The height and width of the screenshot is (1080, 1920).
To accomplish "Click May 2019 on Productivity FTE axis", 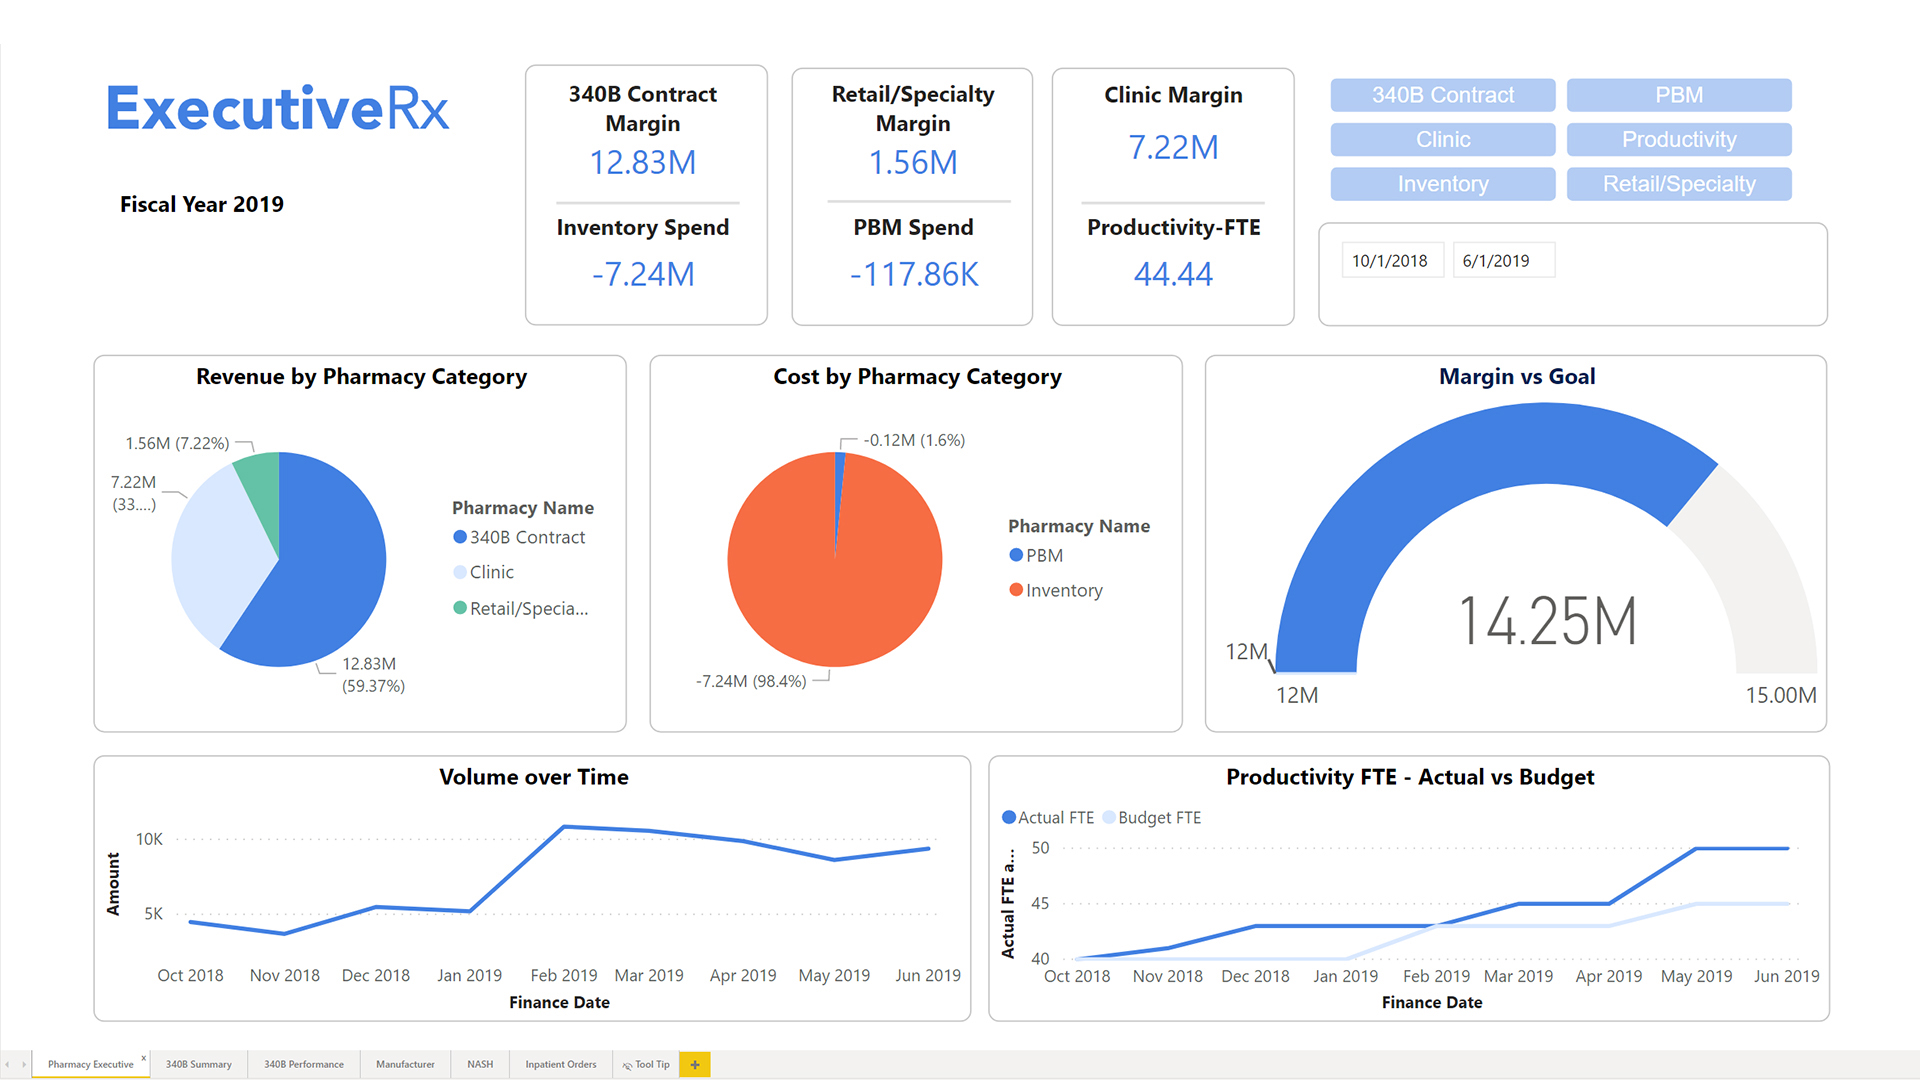I will [1696, 976].
